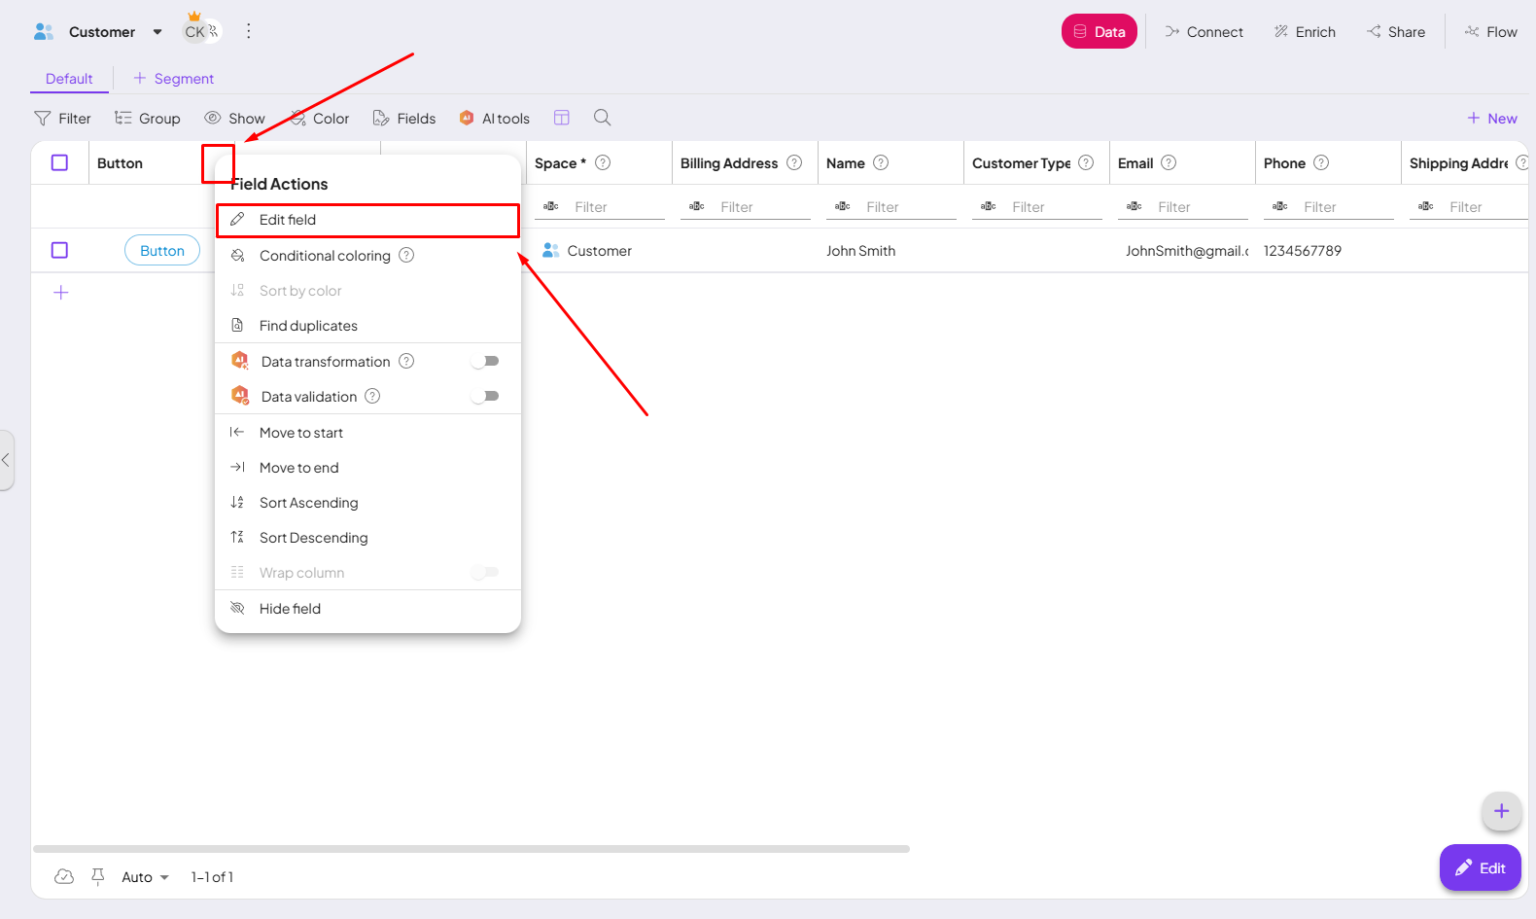This screenshot has height=919, width=1536.
Task: Select the Color toolbar icon
Action: pyautogui.click(x=319, y=118)
